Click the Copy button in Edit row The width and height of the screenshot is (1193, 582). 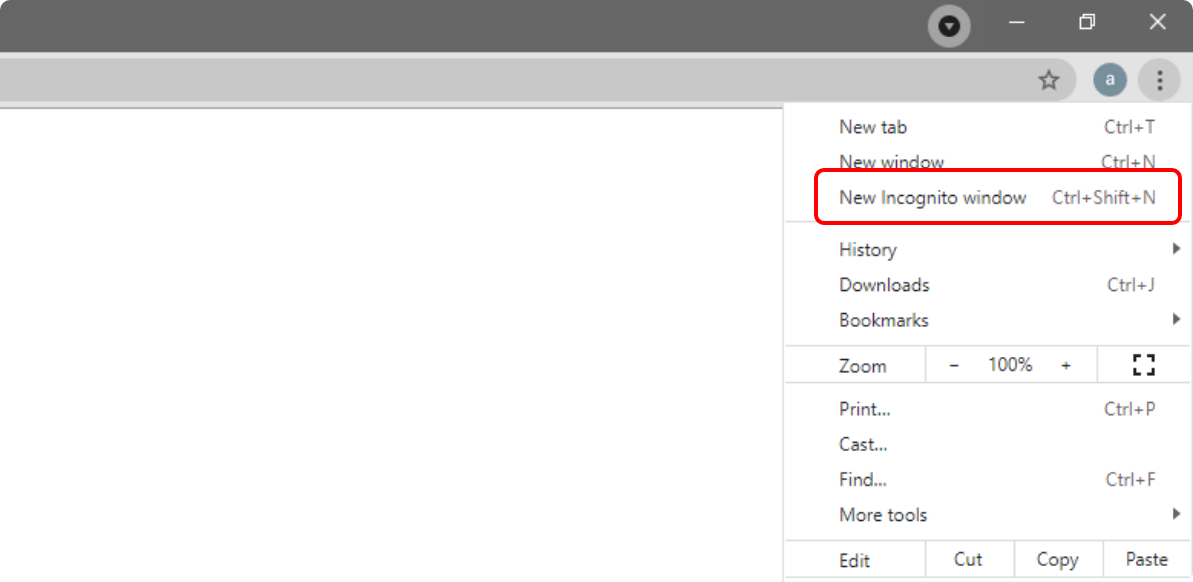(x=1057, y=560)
